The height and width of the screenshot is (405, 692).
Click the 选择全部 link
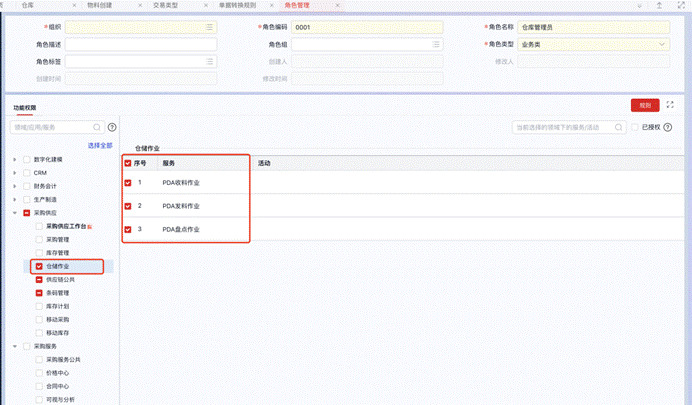coord(100,145)
